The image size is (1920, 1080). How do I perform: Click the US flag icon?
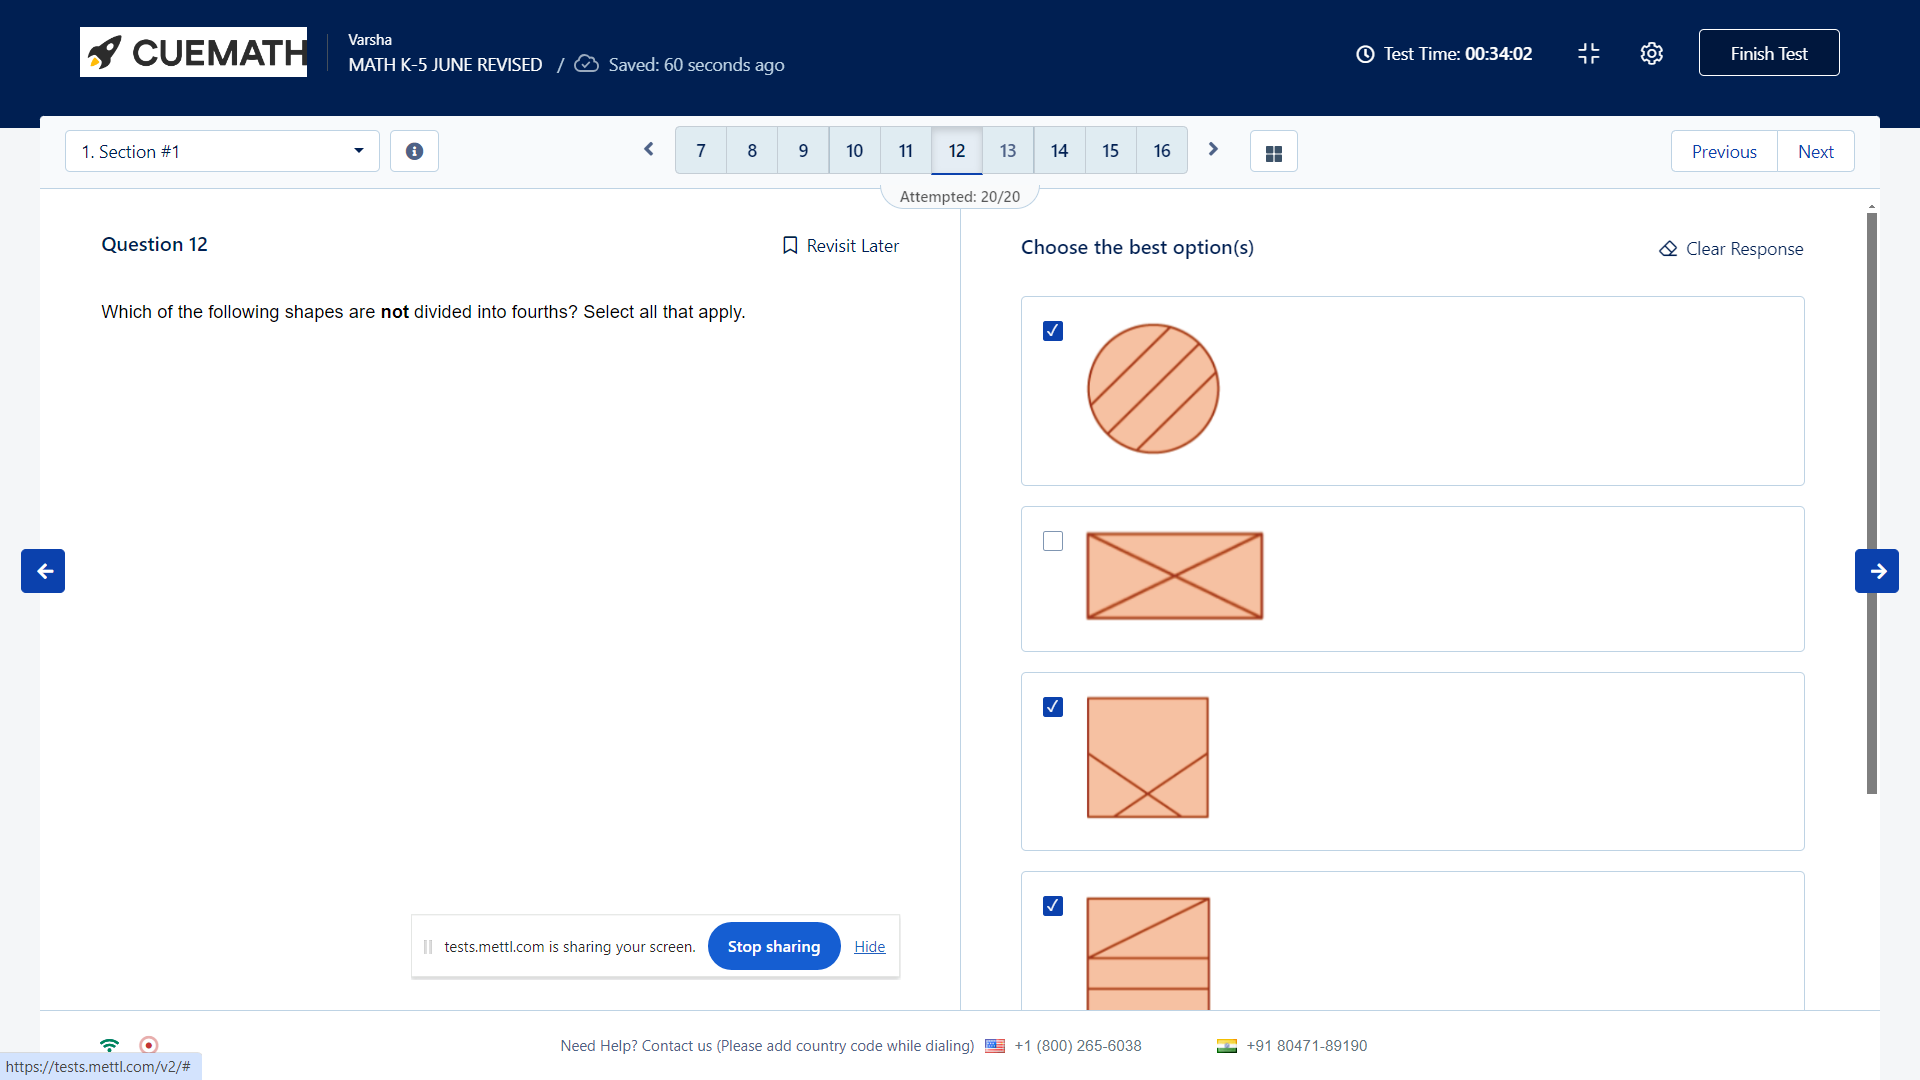995,1046
